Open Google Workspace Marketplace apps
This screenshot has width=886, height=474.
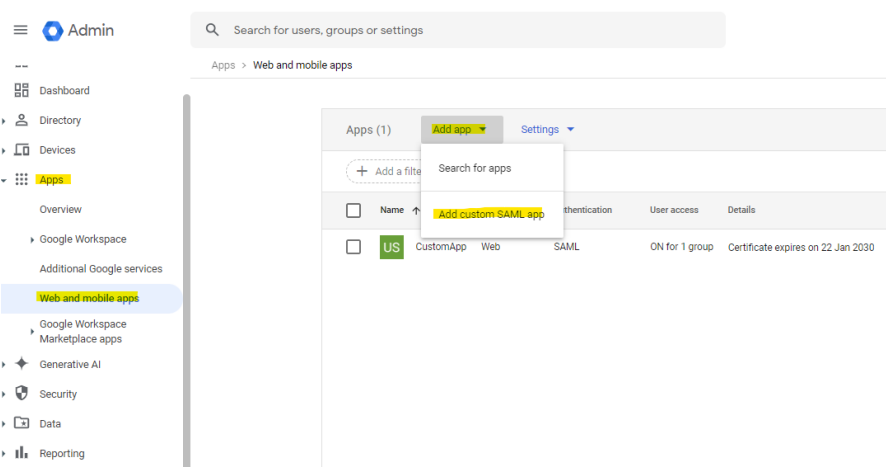[82, 331]
